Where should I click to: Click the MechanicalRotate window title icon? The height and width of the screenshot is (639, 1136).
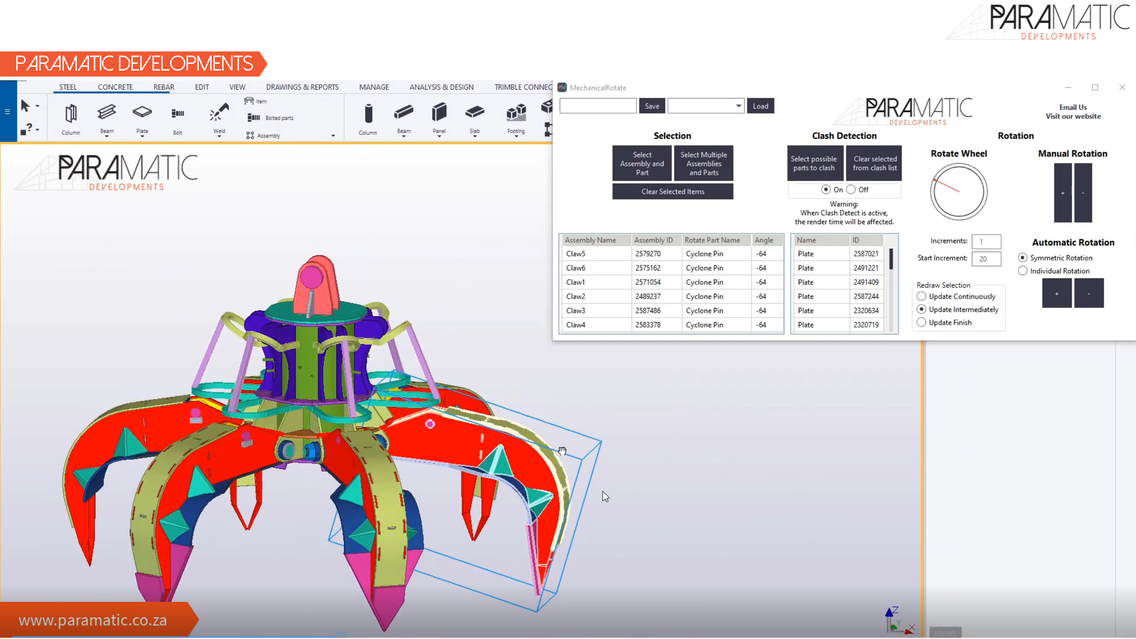coord(562,88)
